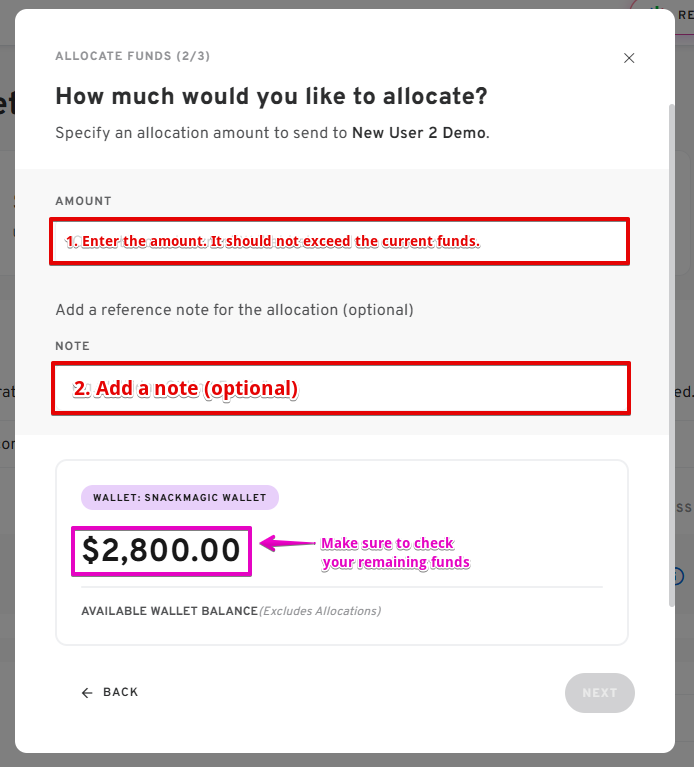Click the AMOUNT field label

tap(83, 201)
